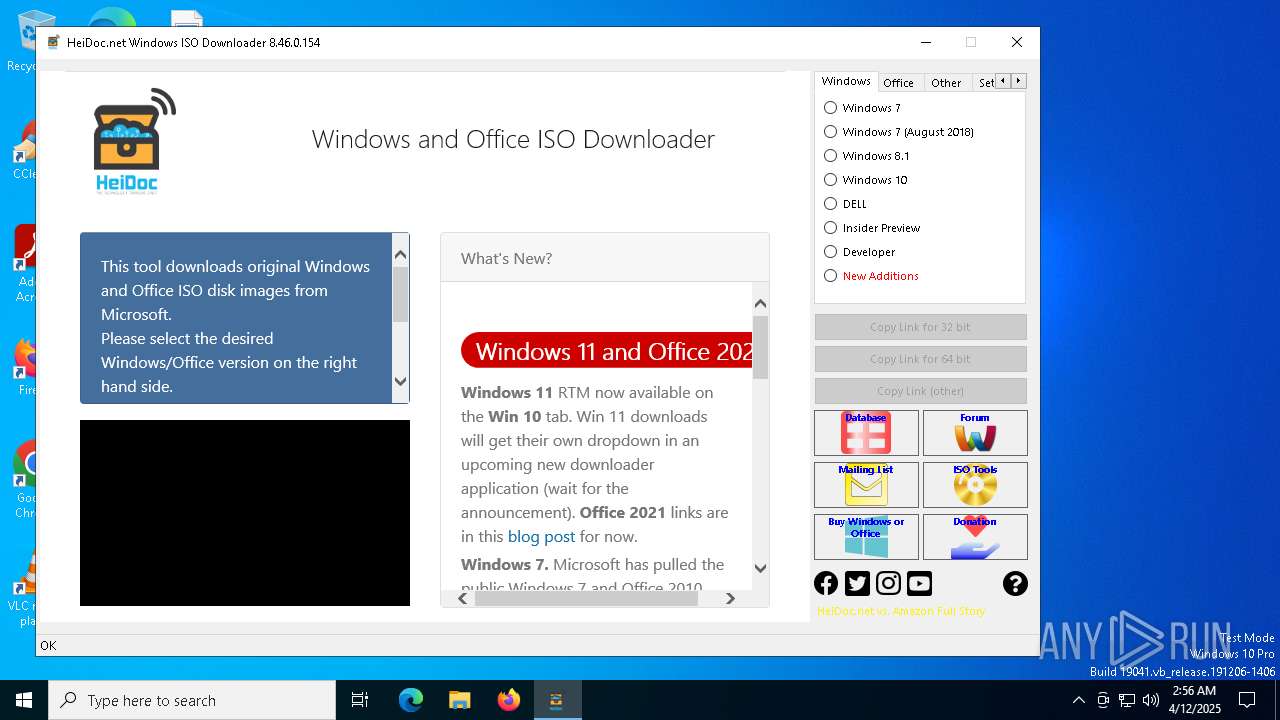Open the Mailing List icon button
The height and width of the screenshot is (720, 1280).
click(866, 485)
